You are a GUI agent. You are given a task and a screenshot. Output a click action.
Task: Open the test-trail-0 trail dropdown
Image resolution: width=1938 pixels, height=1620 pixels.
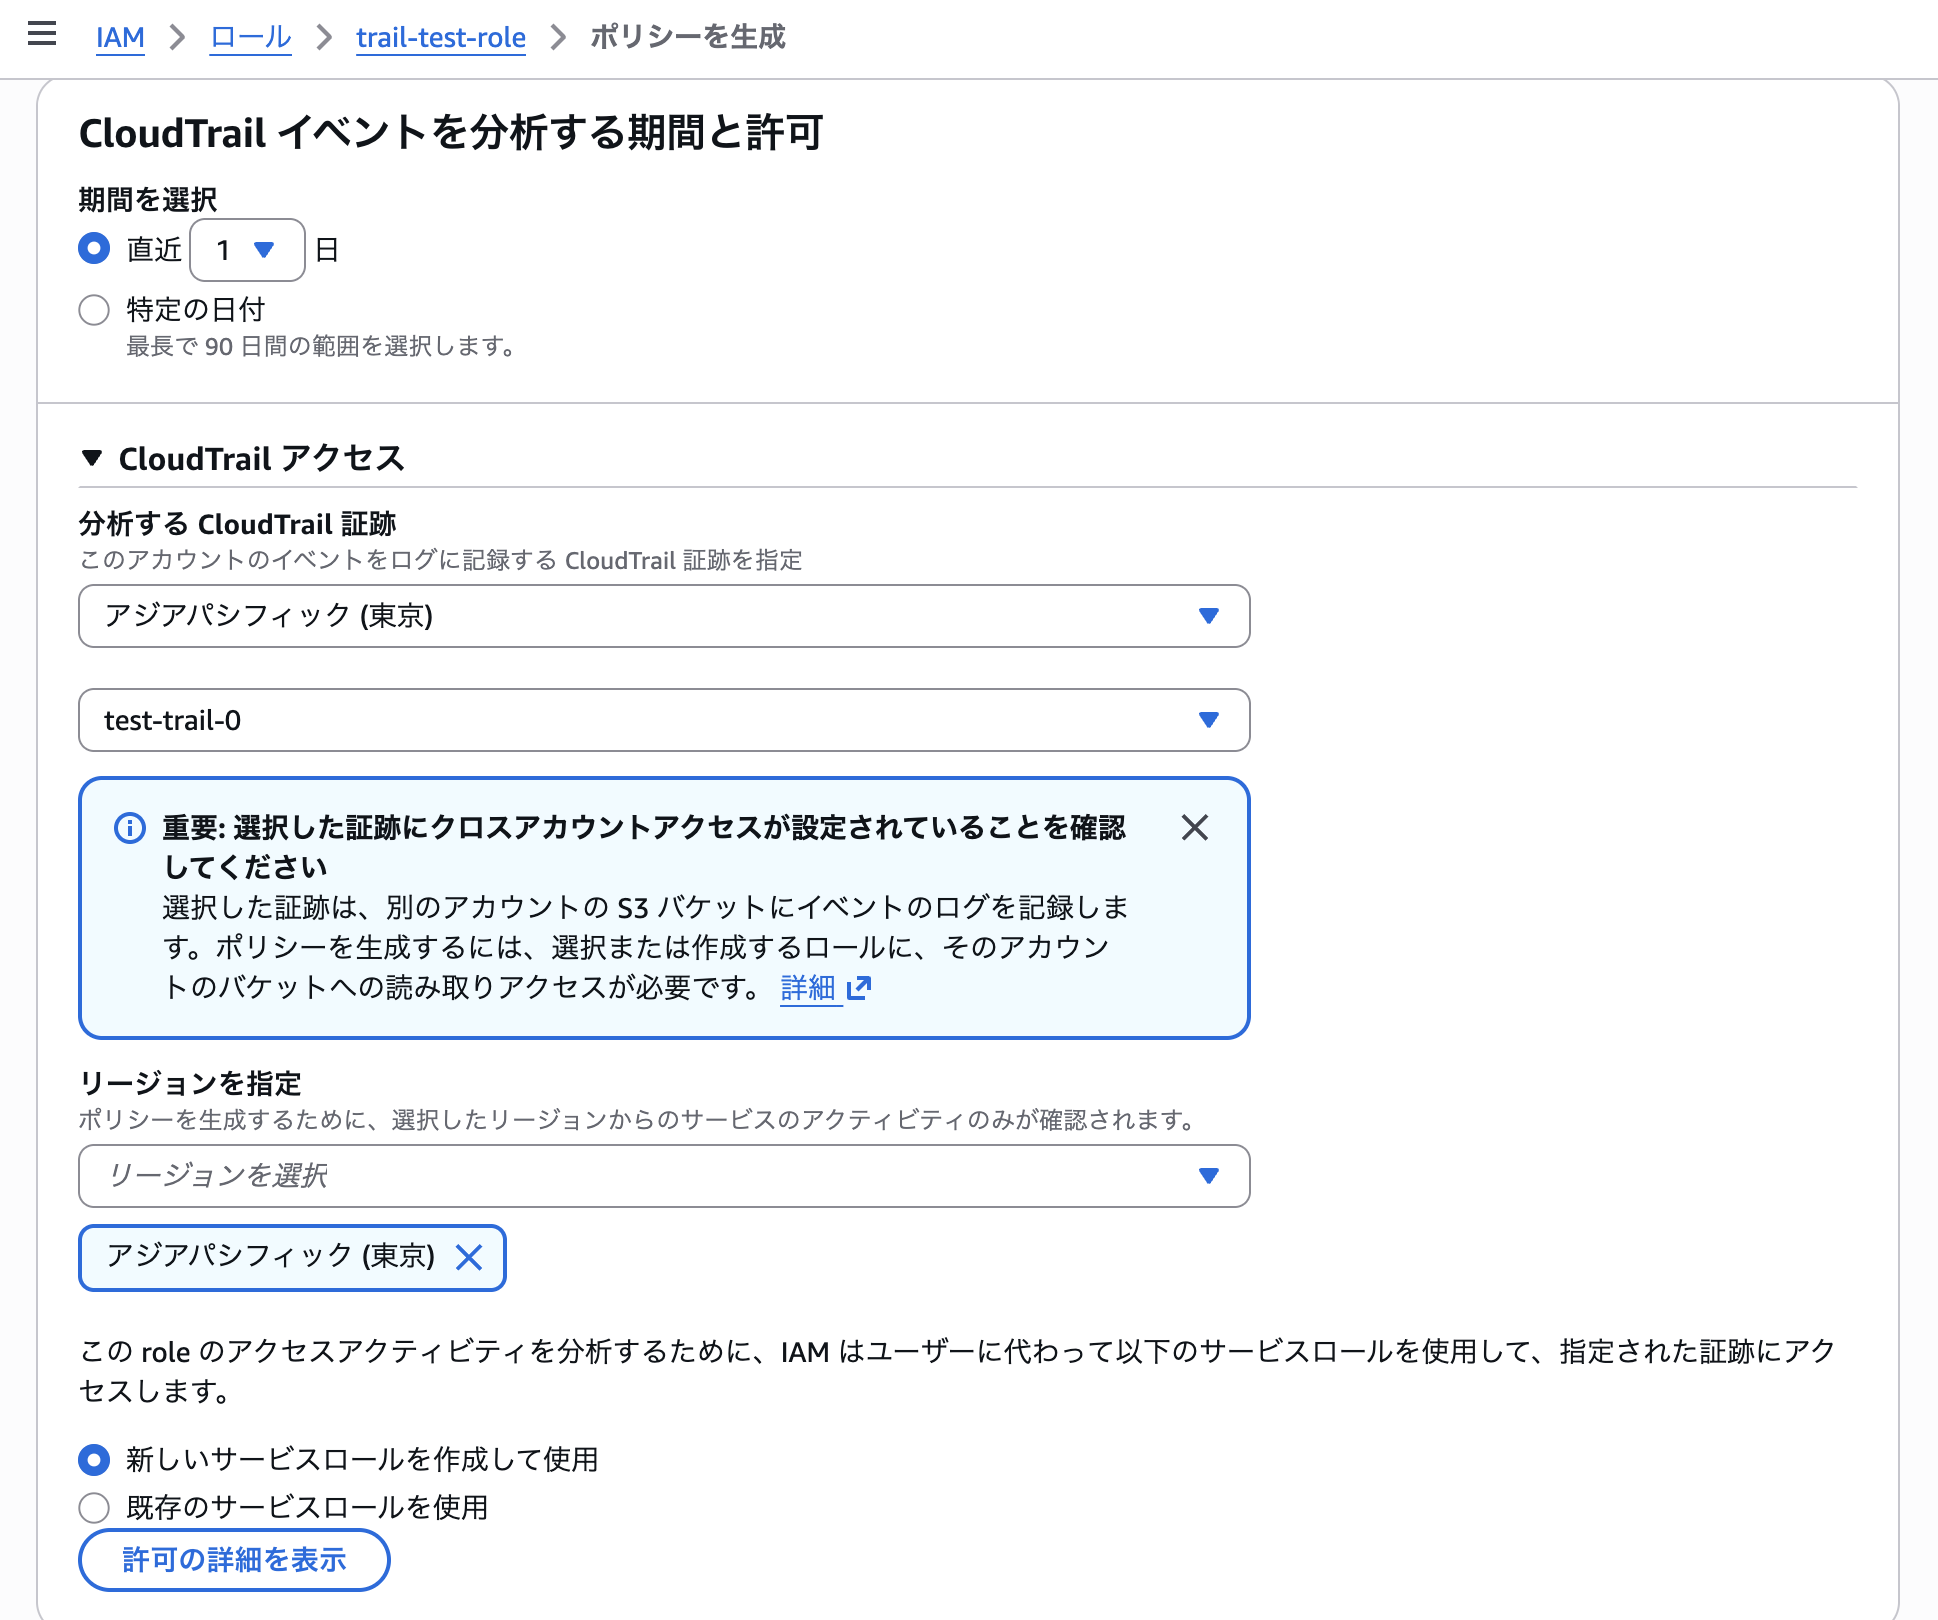[664, 720]
